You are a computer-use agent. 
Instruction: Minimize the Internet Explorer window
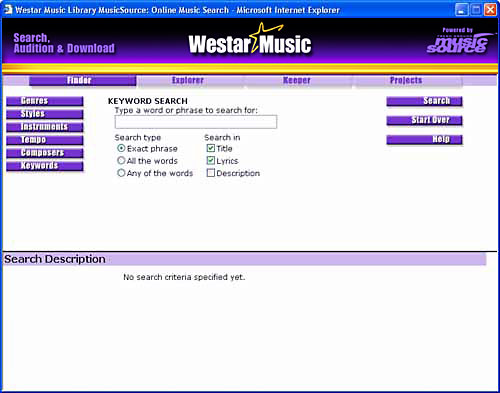pos(461,10)
